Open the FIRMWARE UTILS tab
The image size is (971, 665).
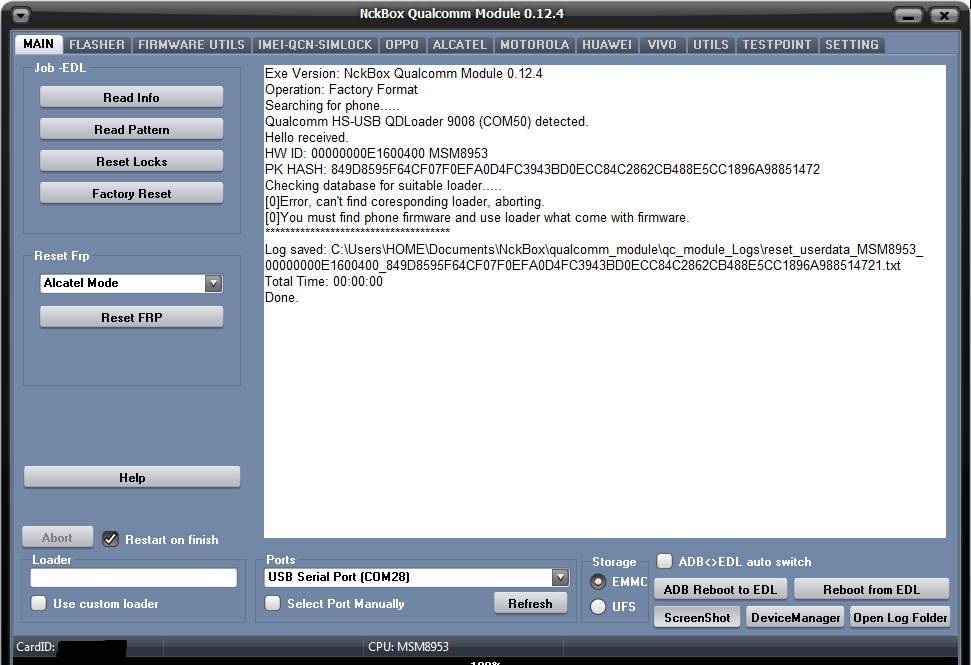[191, 45]
